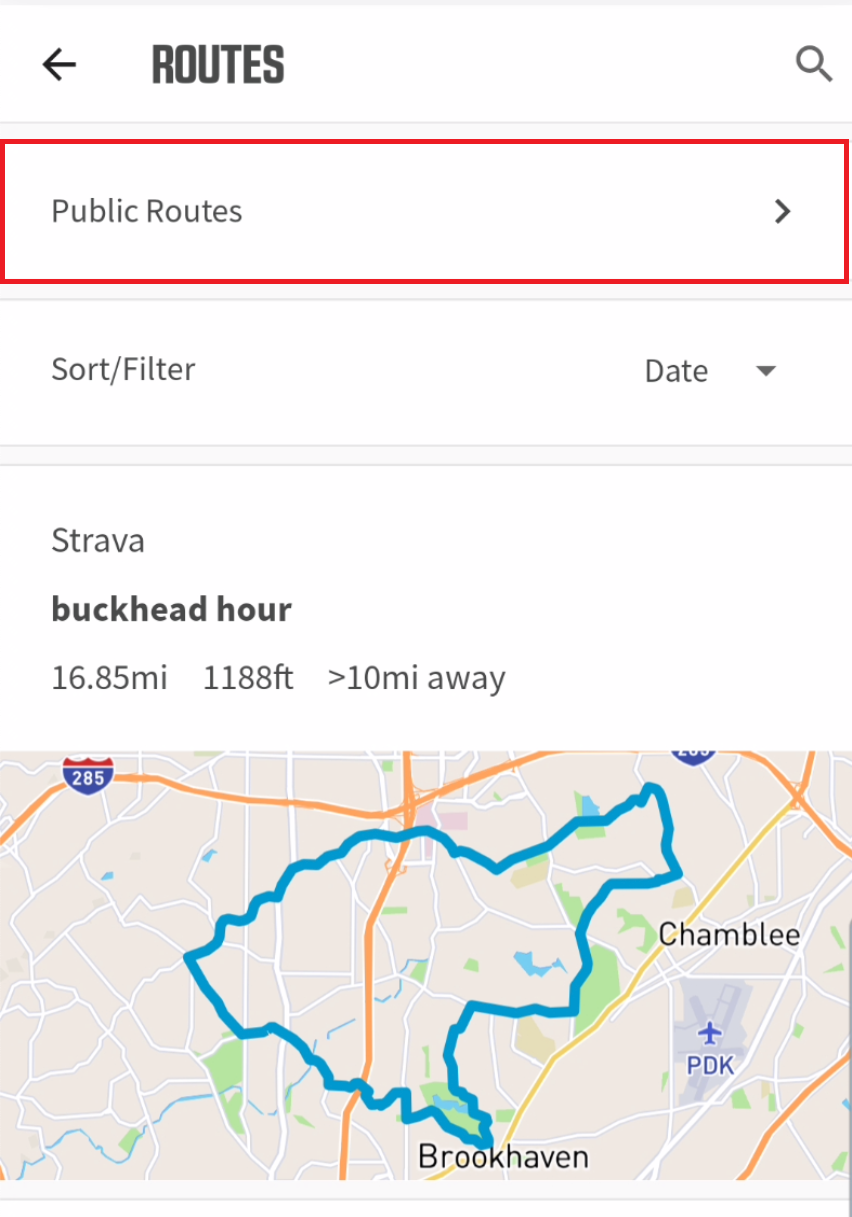Tap the 16.85mi distance value

[109, 678]
